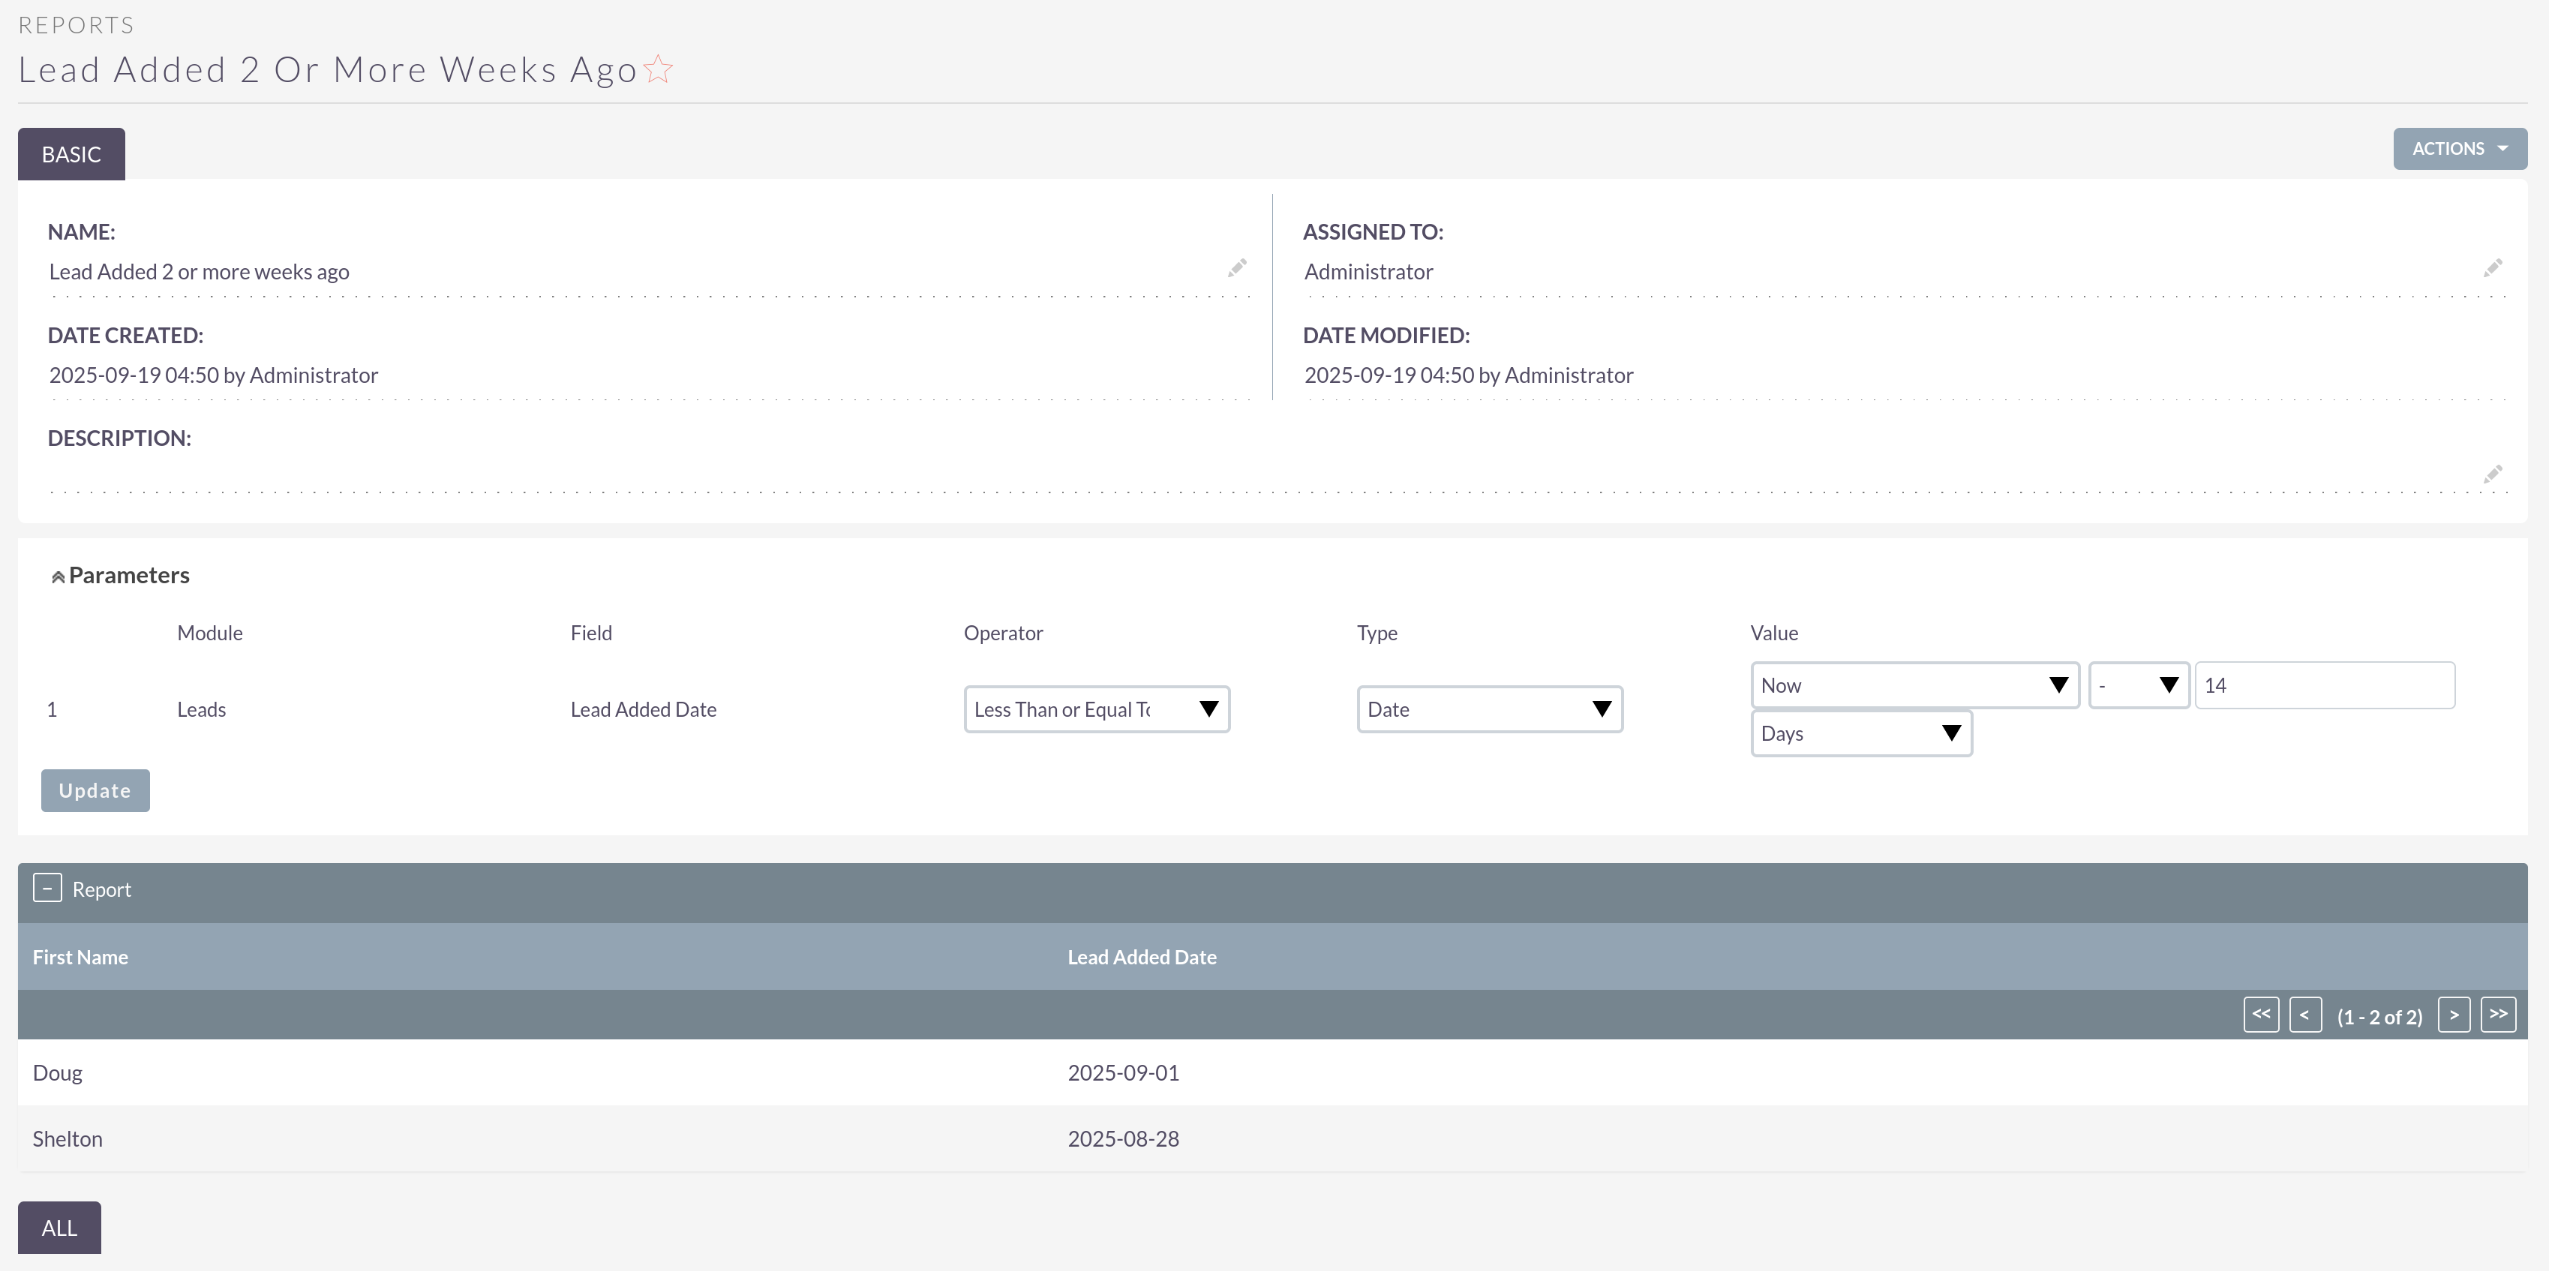Screen dimensions: 2549x1271
Task: Select the Basic tab
Action: [71, 154]
